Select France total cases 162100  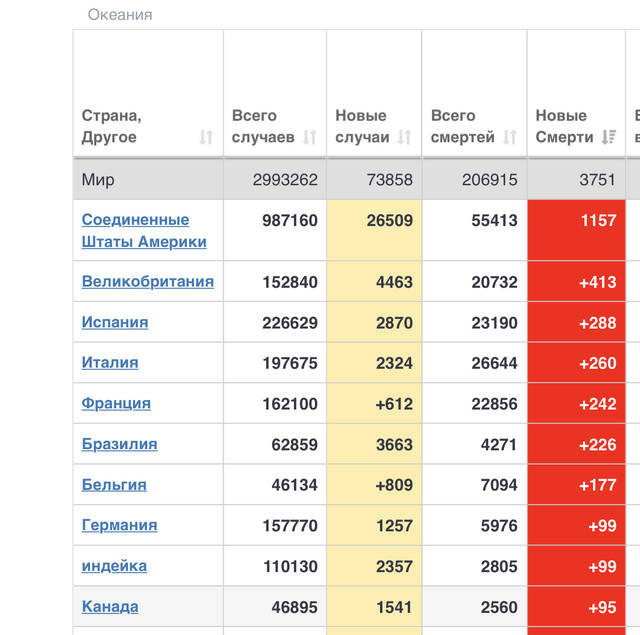pos(290,404)
